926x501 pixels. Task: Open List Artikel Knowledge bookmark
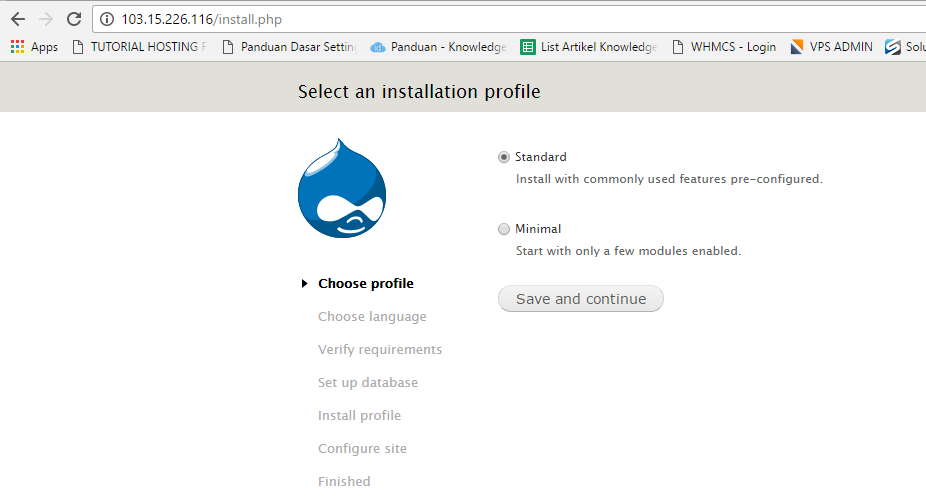pos(589,47)
